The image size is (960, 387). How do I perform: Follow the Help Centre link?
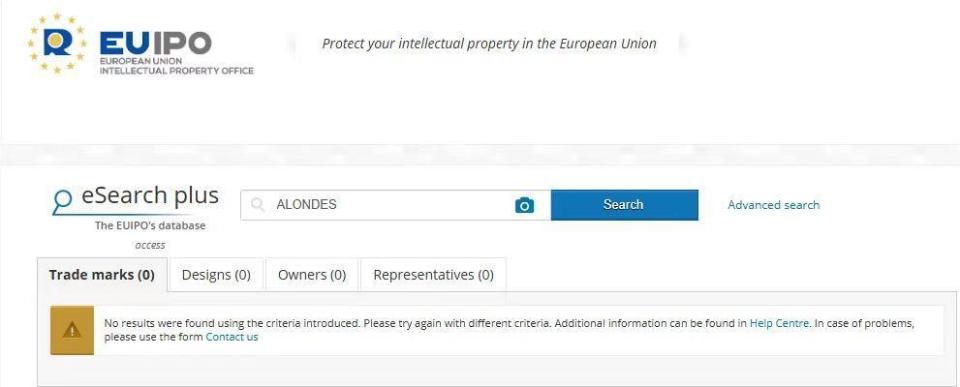click(779, 323)
